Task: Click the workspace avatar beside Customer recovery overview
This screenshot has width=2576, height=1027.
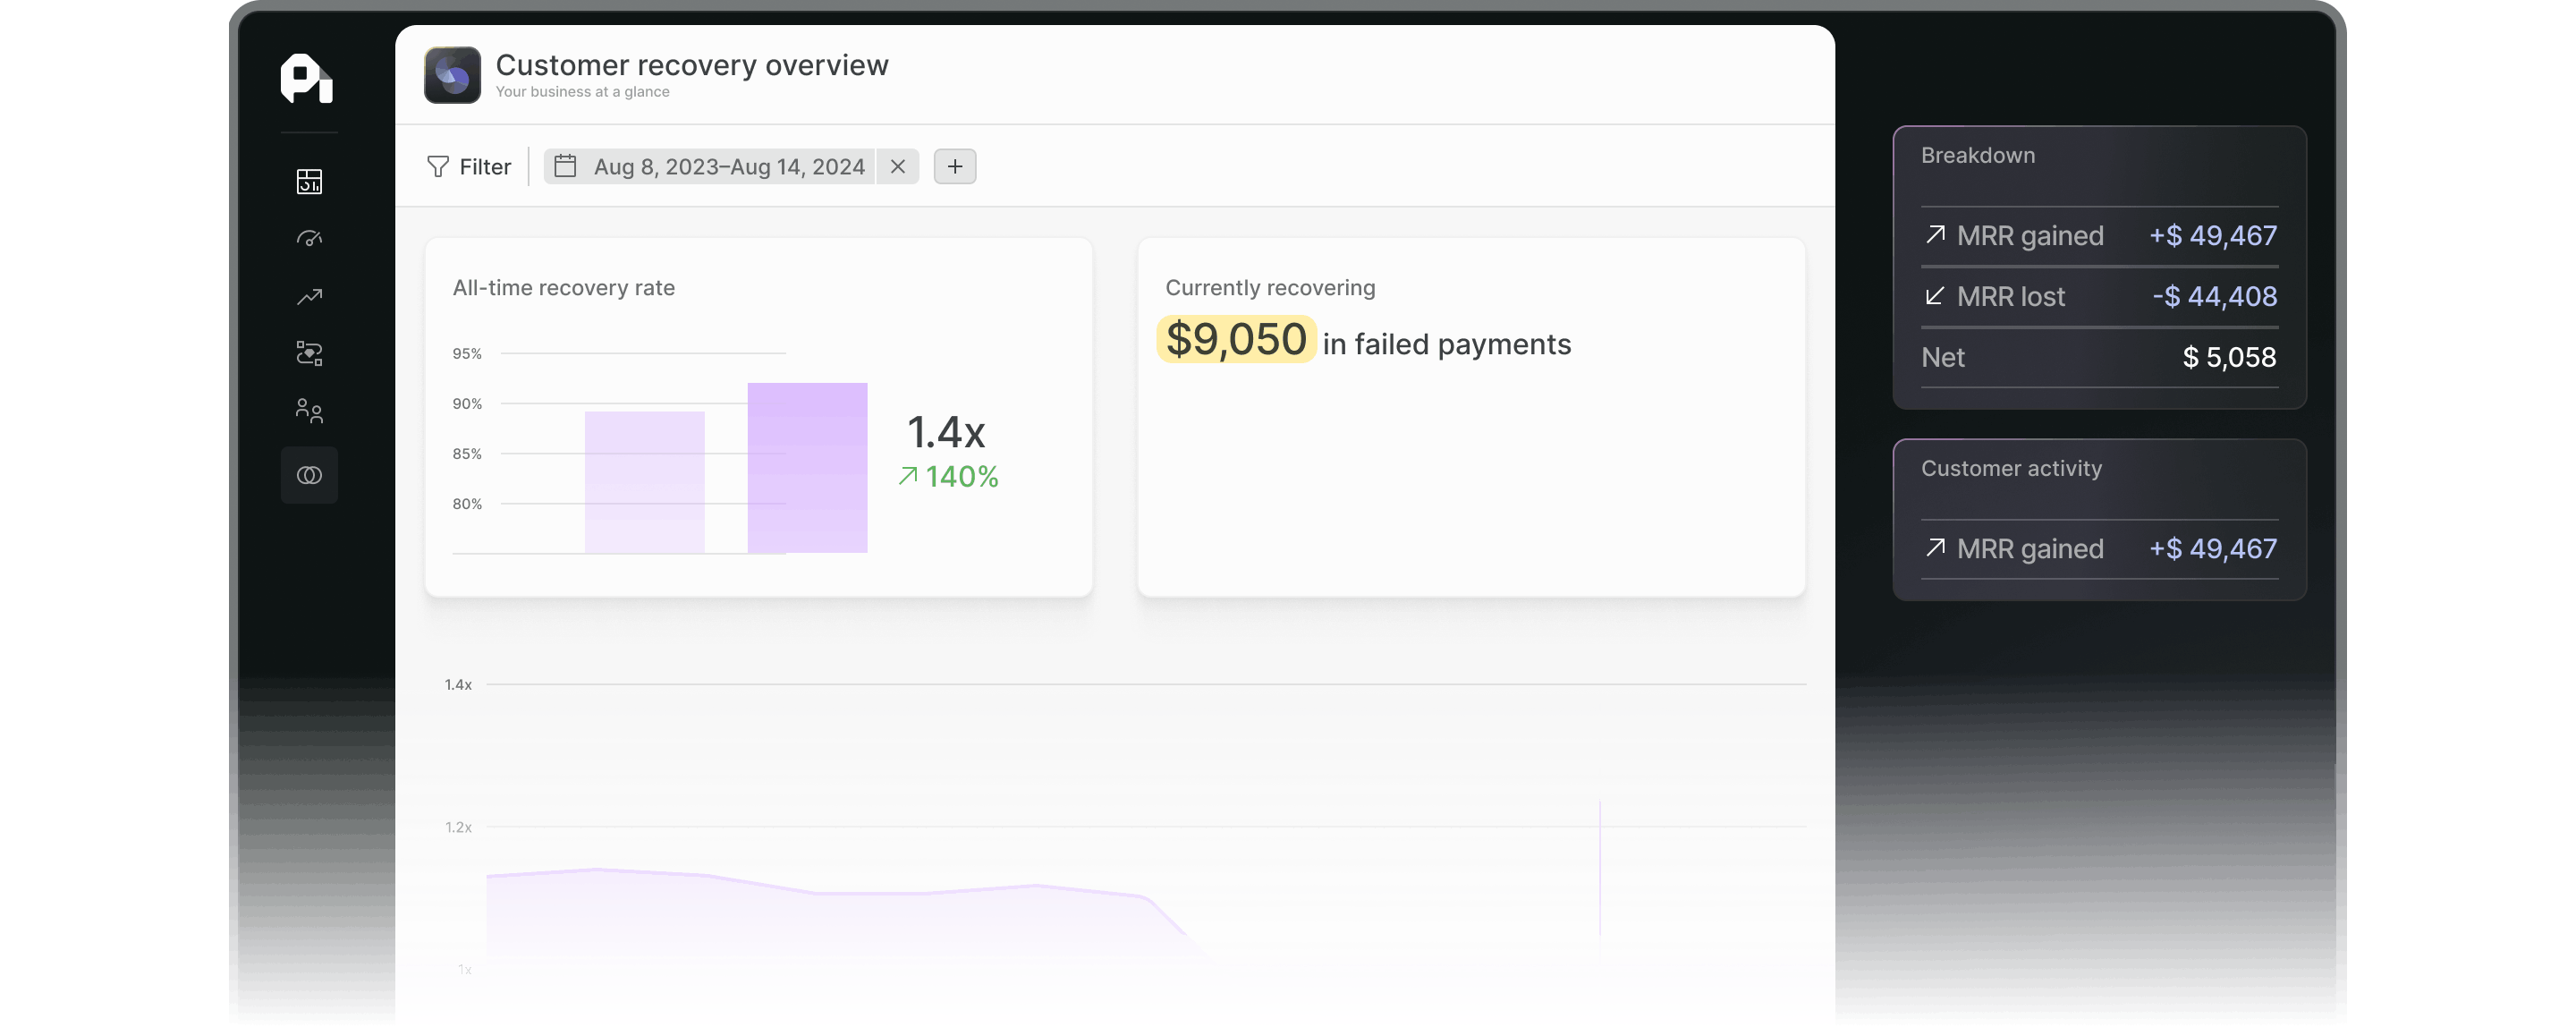Action: tap(452, 74)
